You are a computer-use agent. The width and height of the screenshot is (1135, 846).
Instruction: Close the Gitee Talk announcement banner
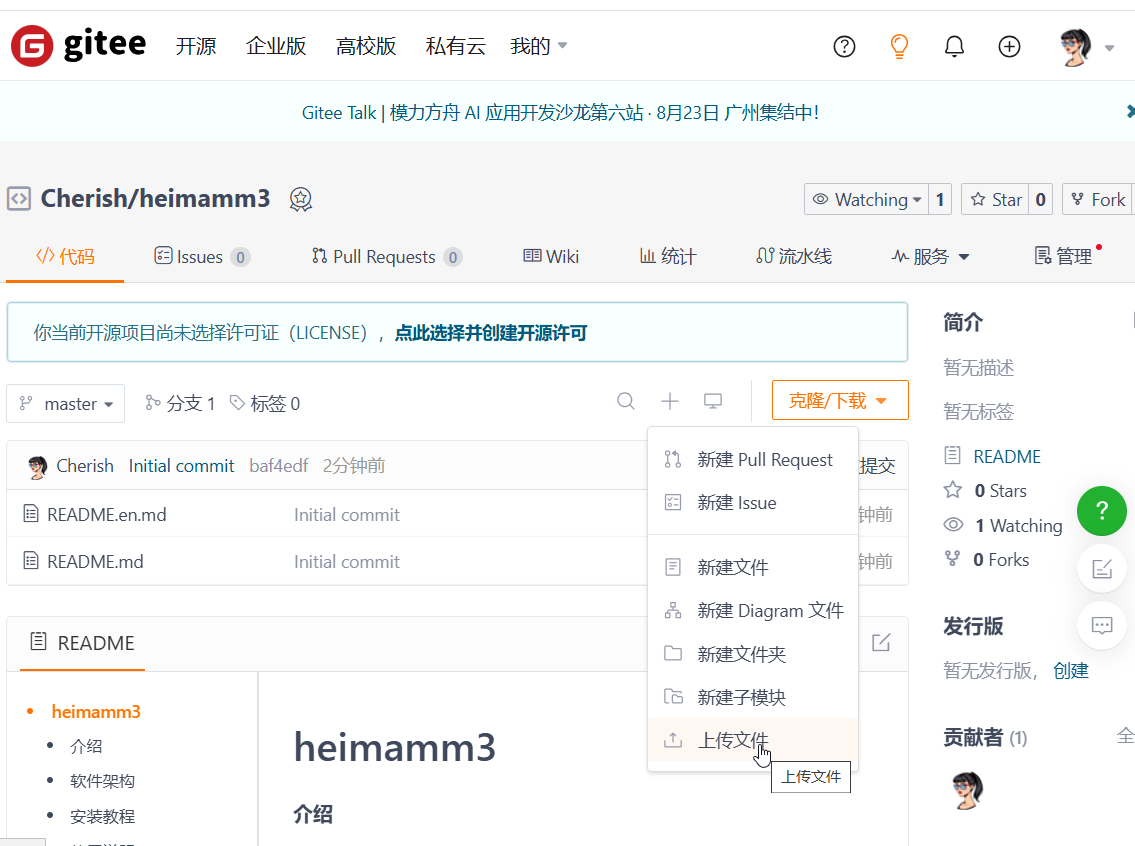pos(1130,111)
